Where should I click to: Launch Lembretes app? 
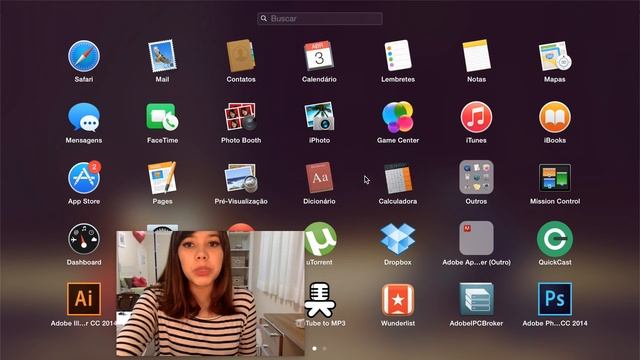click(398, 56)
